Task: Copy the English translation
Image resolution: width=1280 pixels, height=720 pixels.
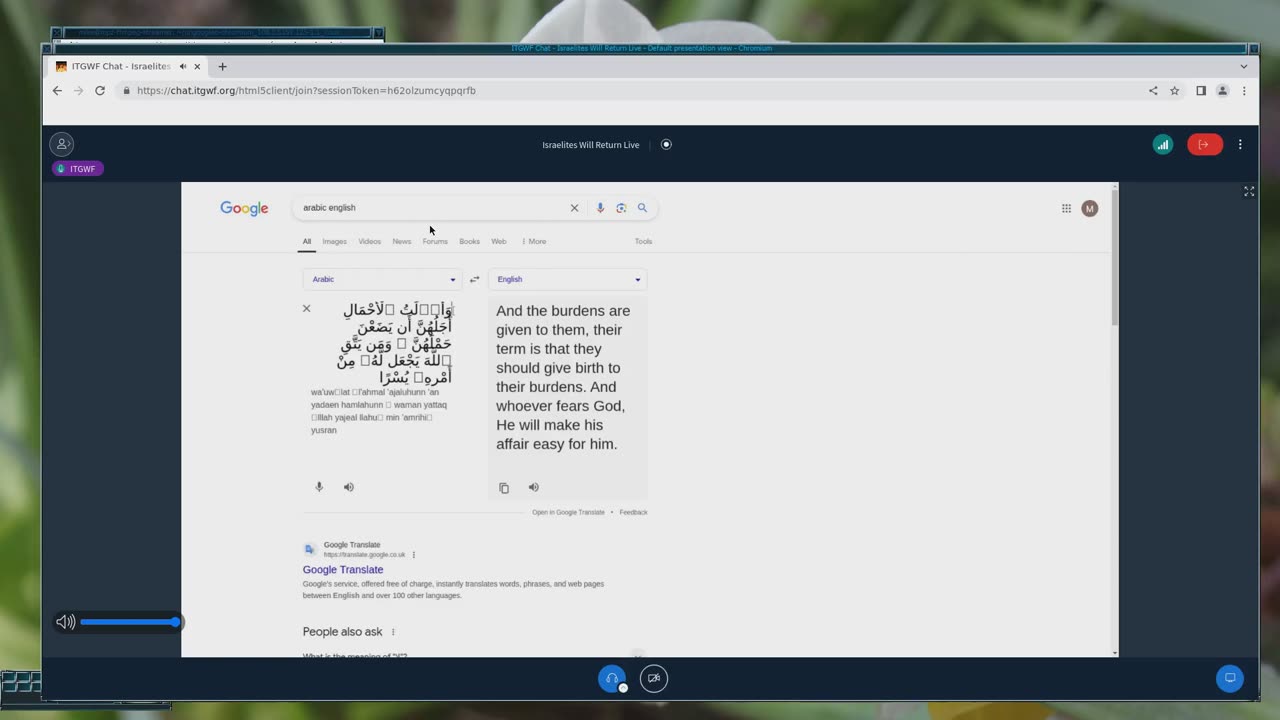Action: click(x=504, y=488)
